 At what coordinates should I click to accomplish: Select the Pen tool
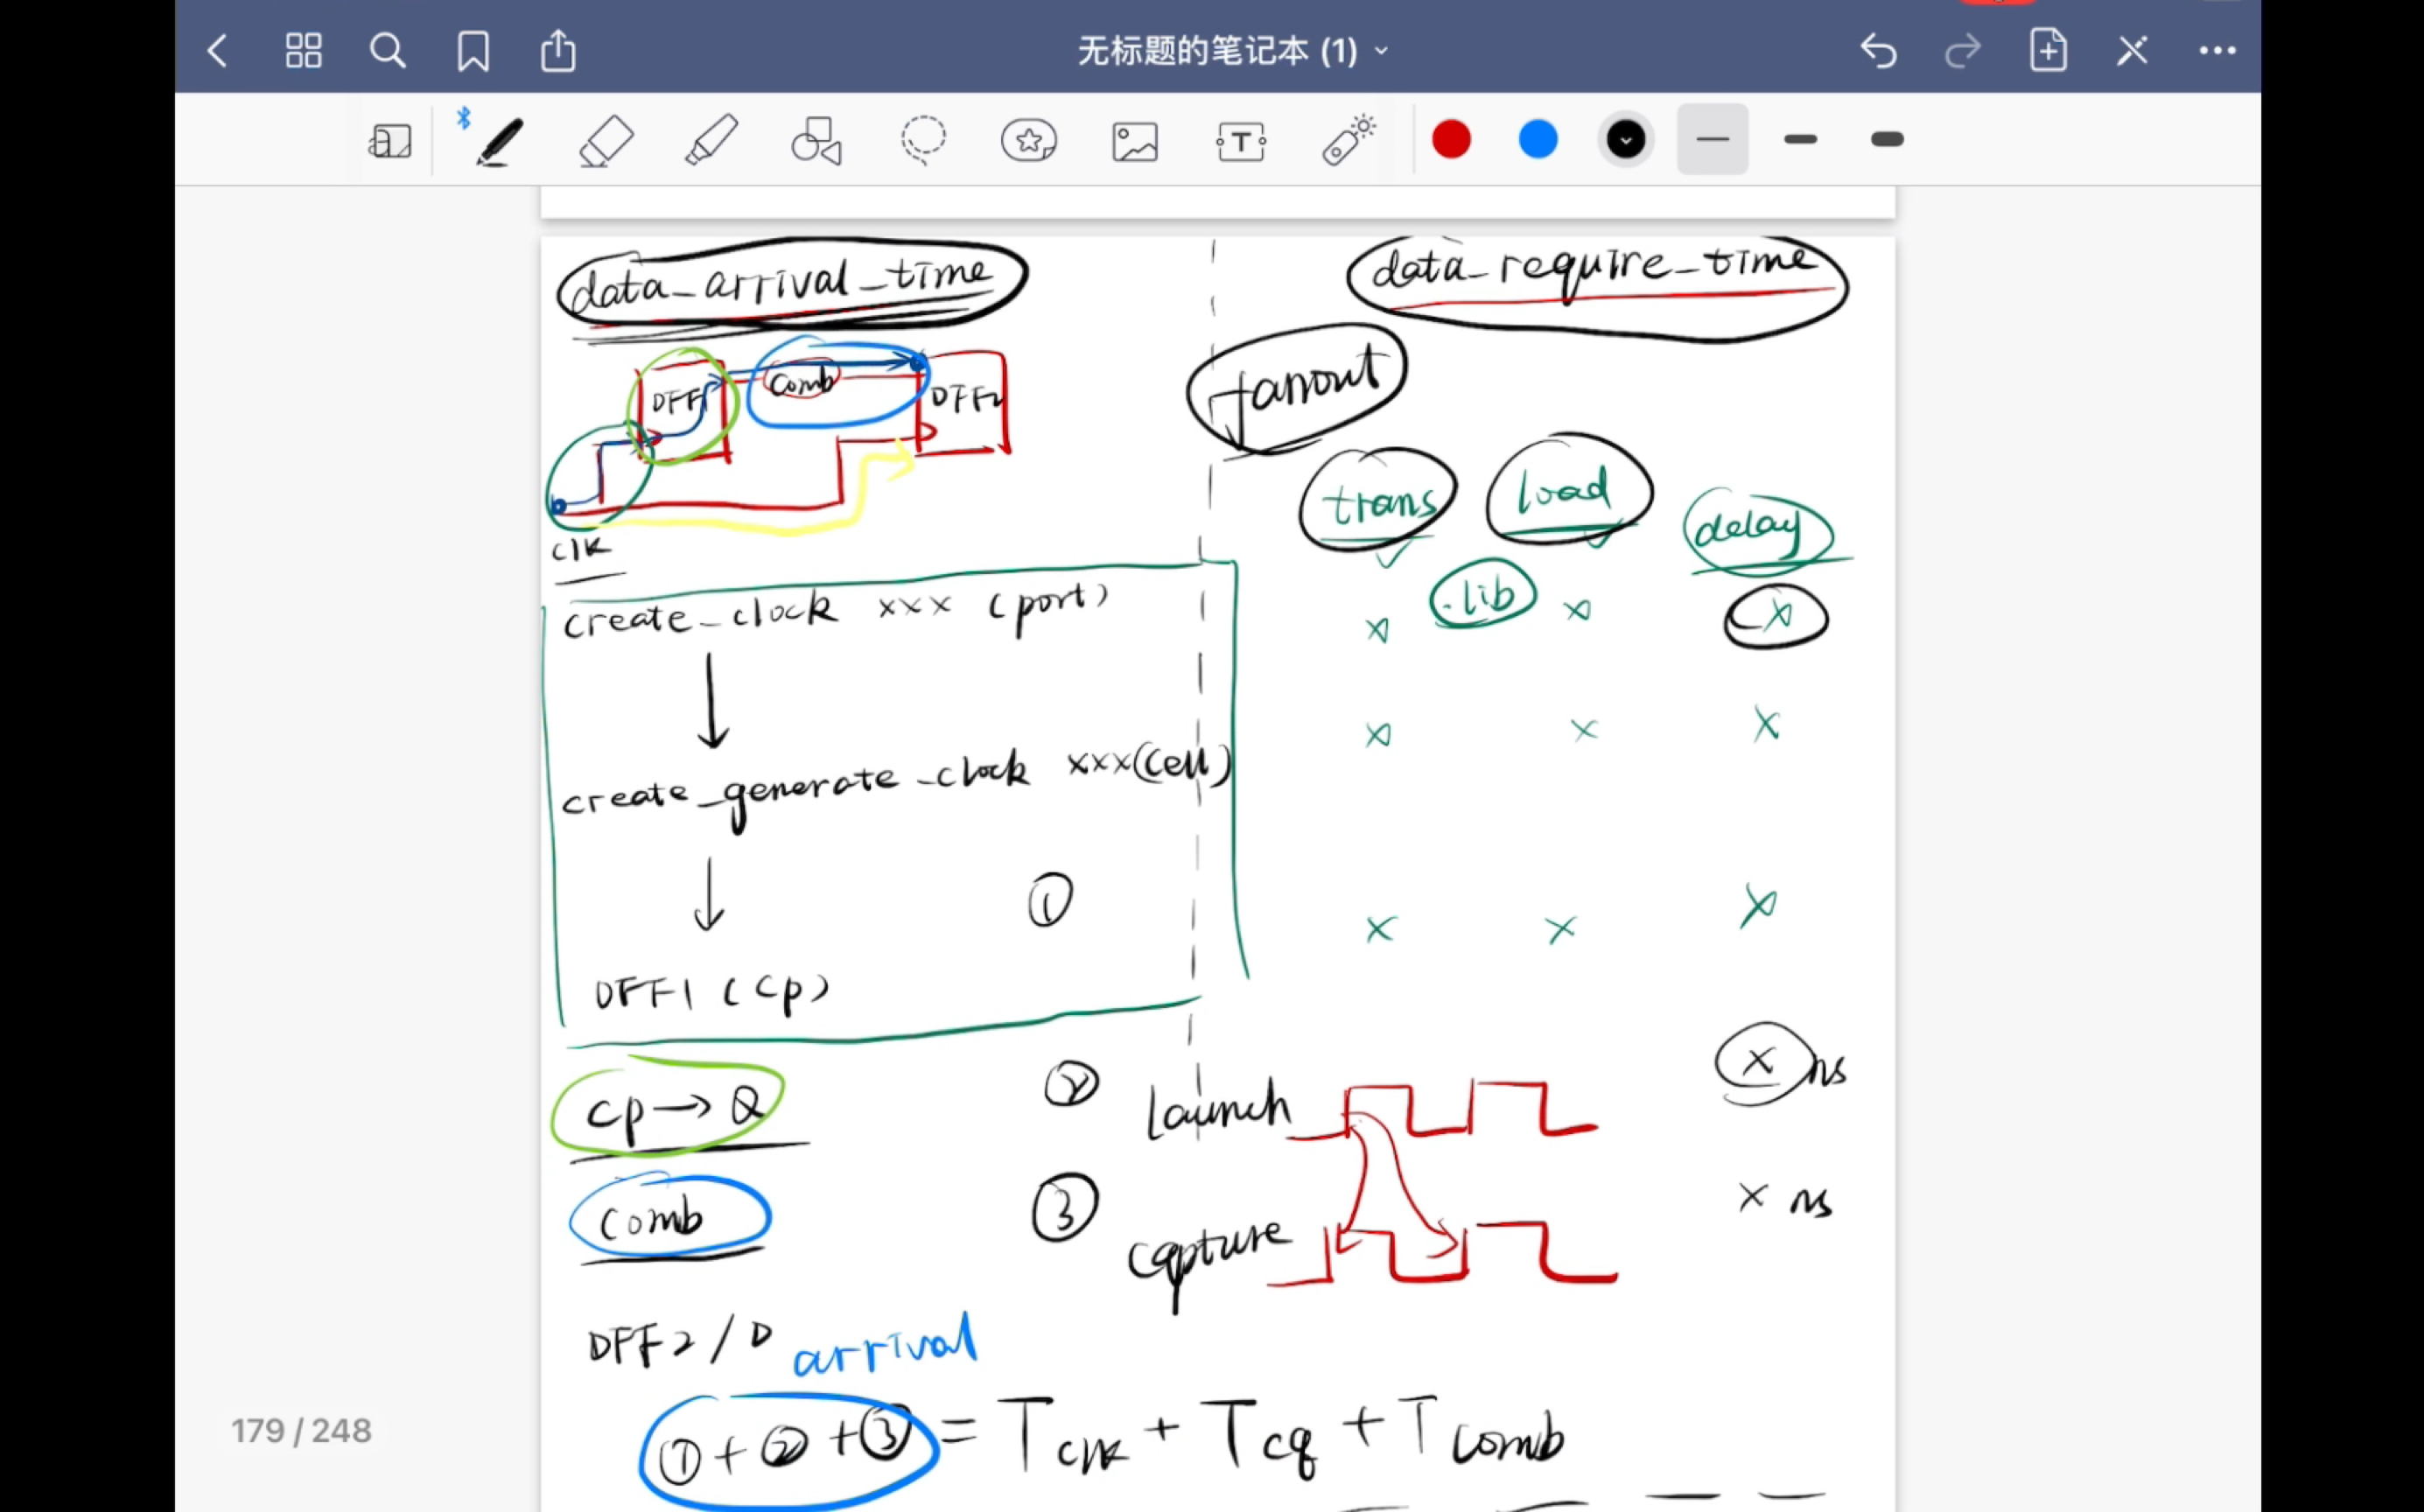pos(498,141)
